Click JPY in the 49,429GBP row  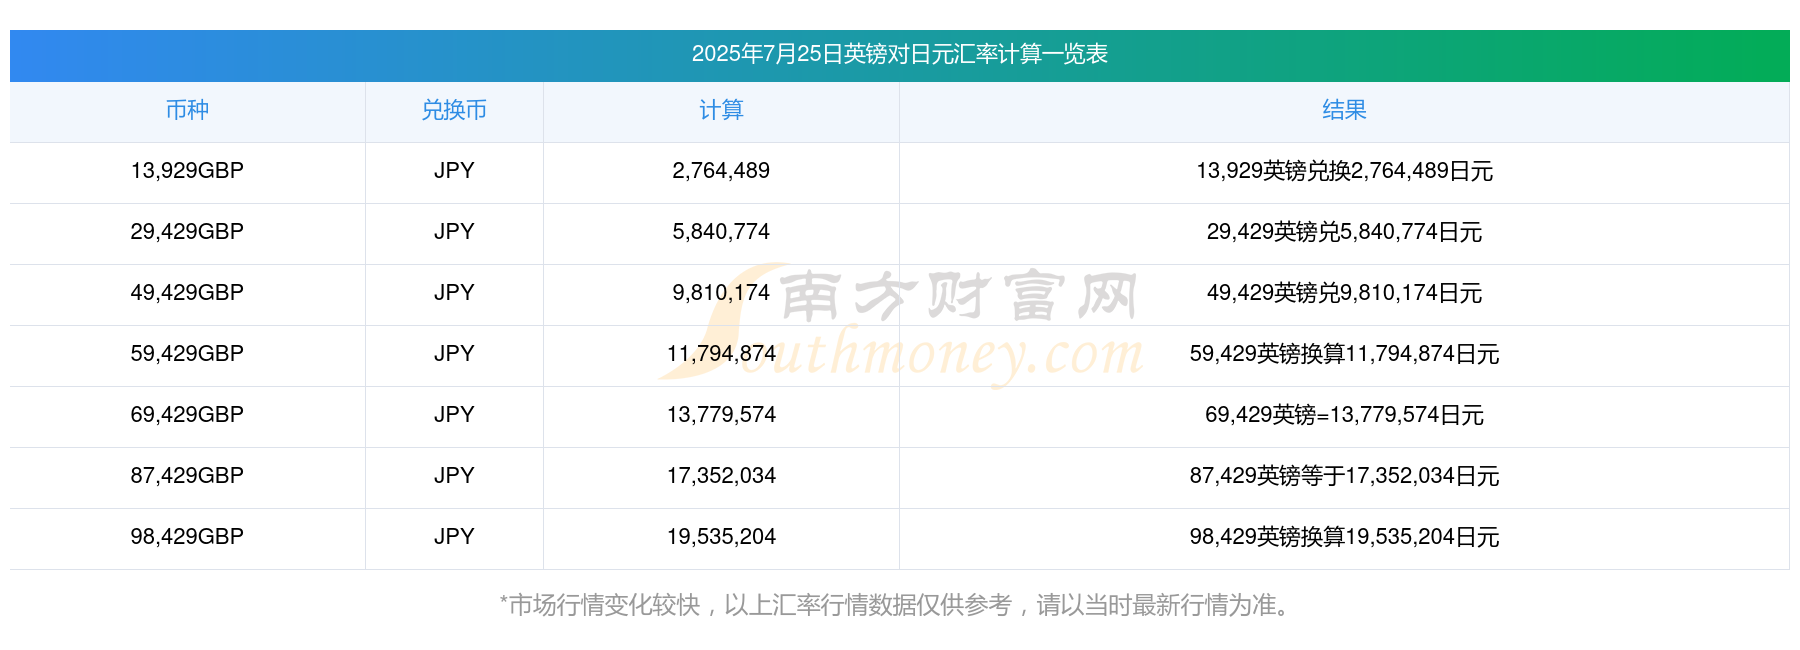454,293
